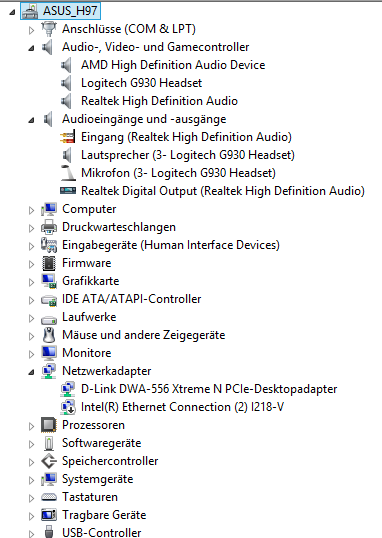Collapse the Netzwerkadapter category
This screenshot has width=382, height=538.
click(x=31, y=372)
